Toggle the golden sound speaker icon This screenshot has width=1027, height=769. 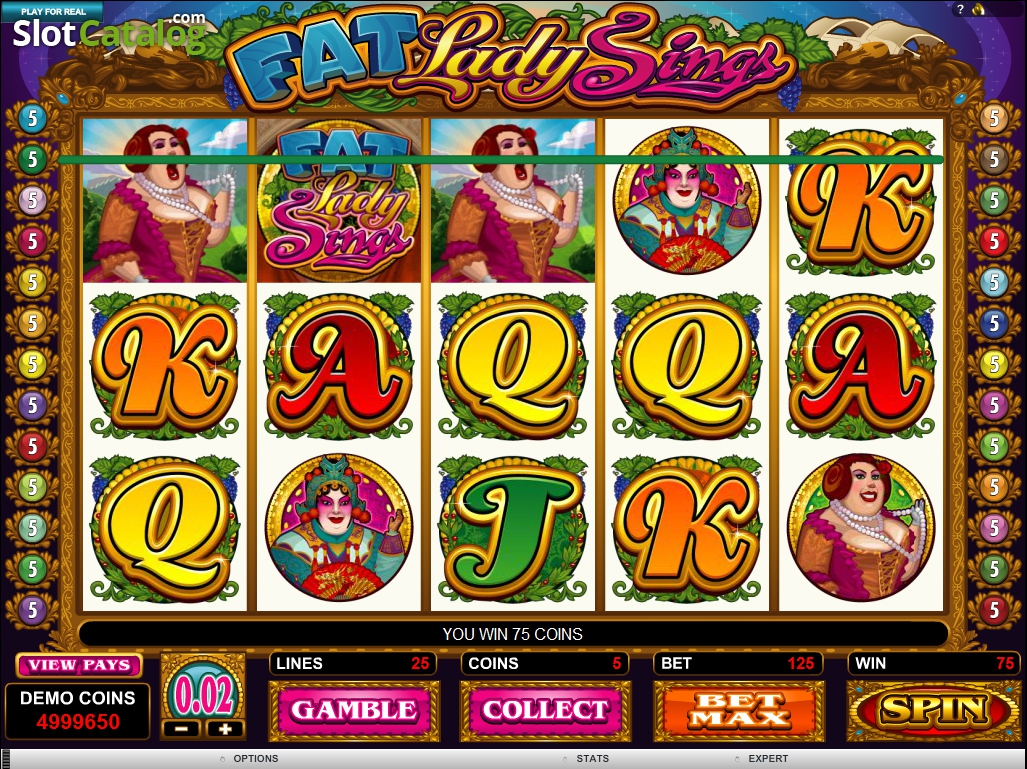tap(979, 9)
